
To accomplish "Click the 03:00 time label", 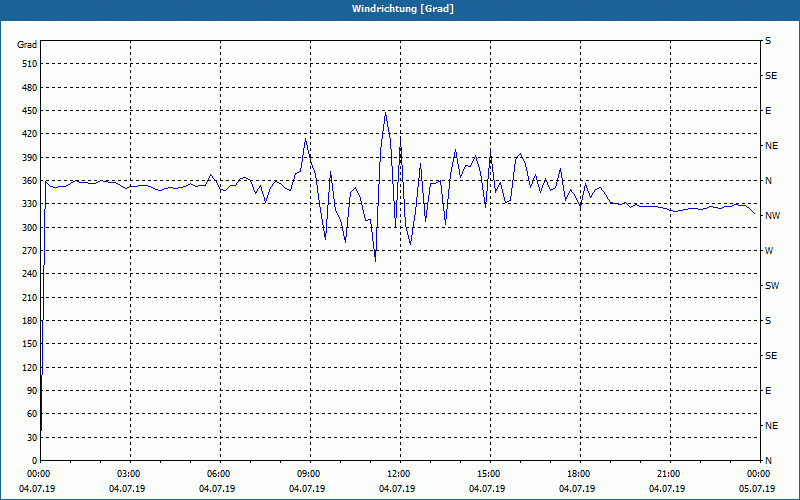I will click(128, 474).
